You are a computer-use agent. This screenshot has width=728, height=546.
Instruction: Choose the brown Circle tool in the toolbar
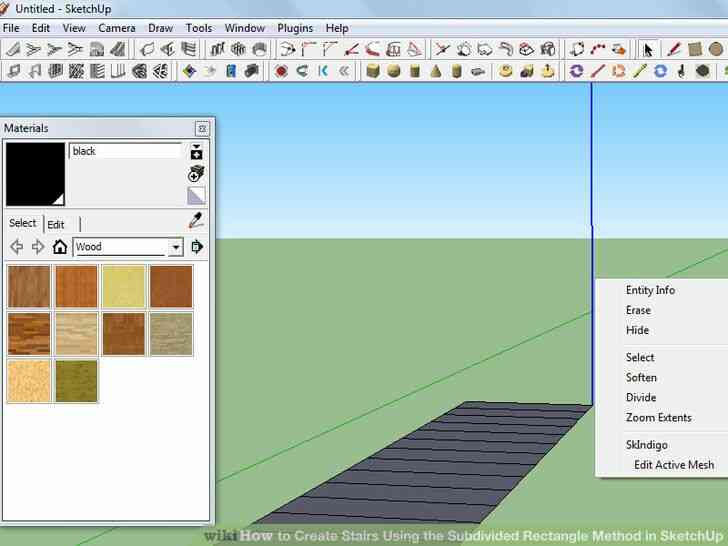click(x=715, y=49)
